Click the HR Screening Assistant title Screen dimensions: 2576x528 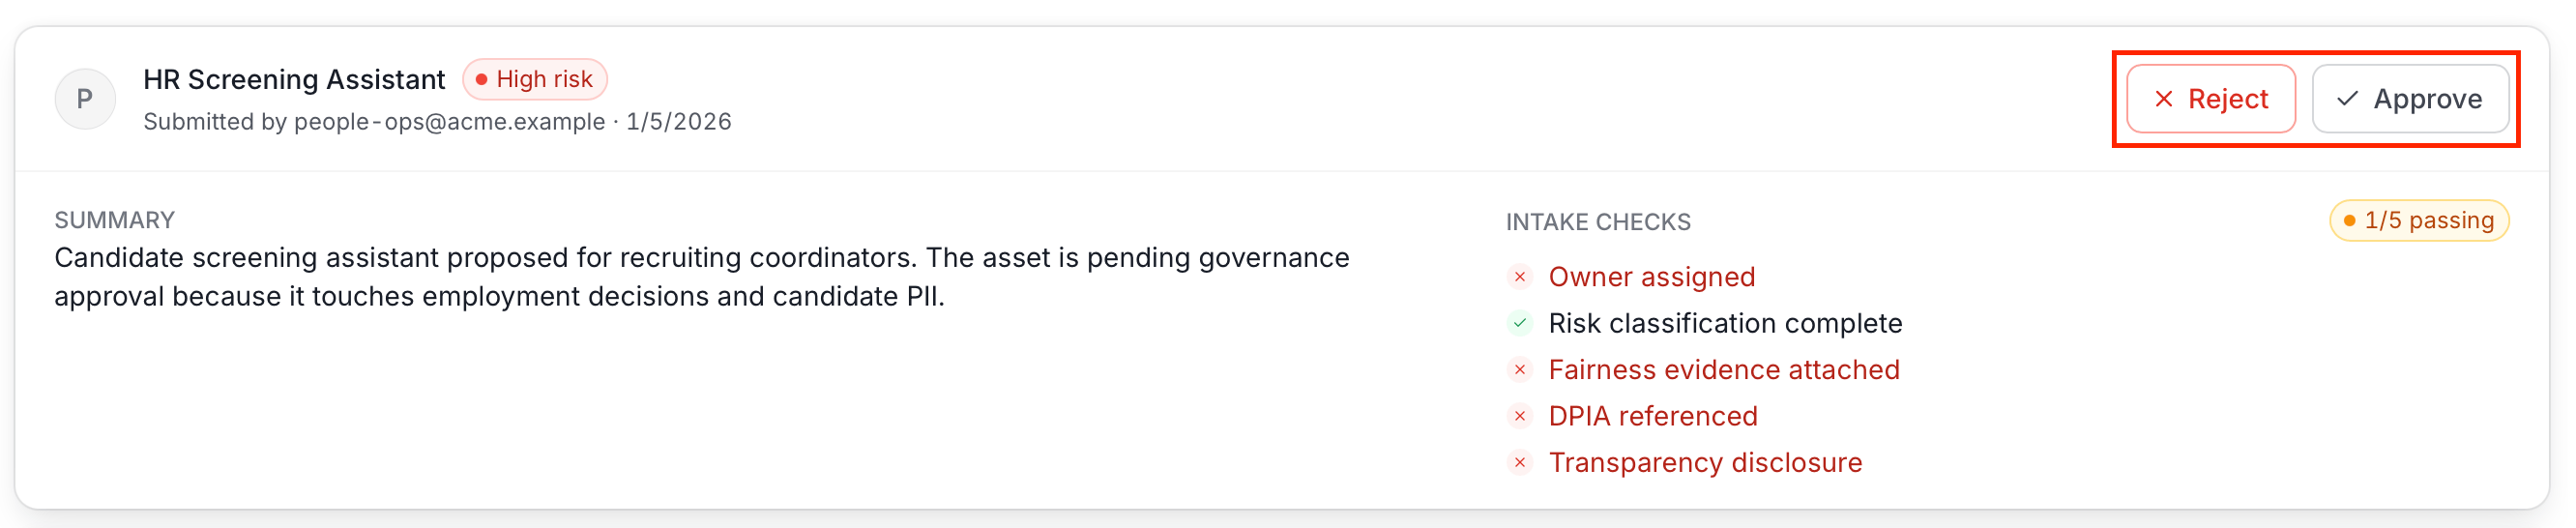point(294,79)
